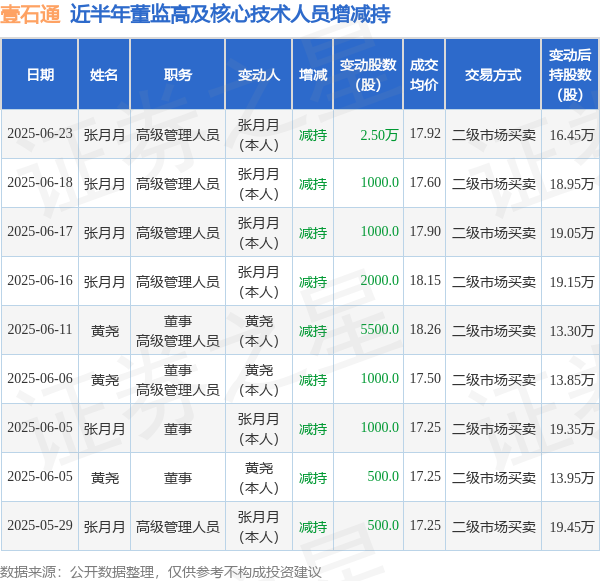Click 董事 高级管理人员 in 2025-06-11 row
This screenshot has width=600, height=581.
pyautogui.click(x=178, y=331)
